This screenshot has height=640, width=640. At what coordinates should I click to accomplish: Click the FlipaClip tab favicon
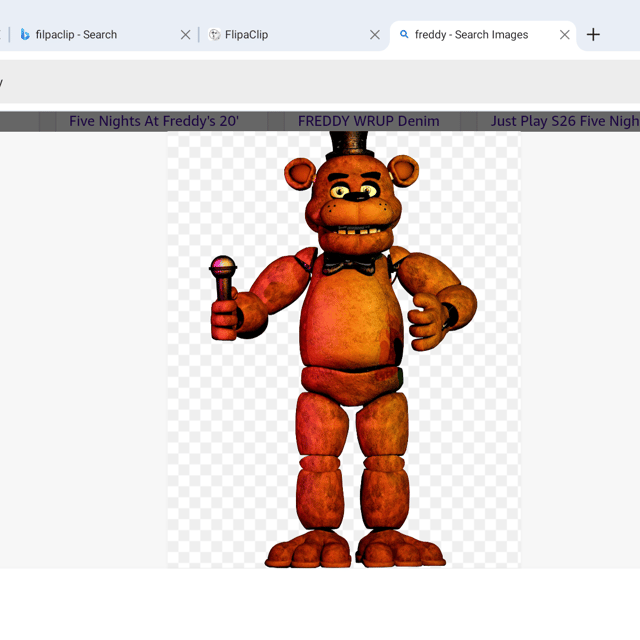[x=214, y=35]
